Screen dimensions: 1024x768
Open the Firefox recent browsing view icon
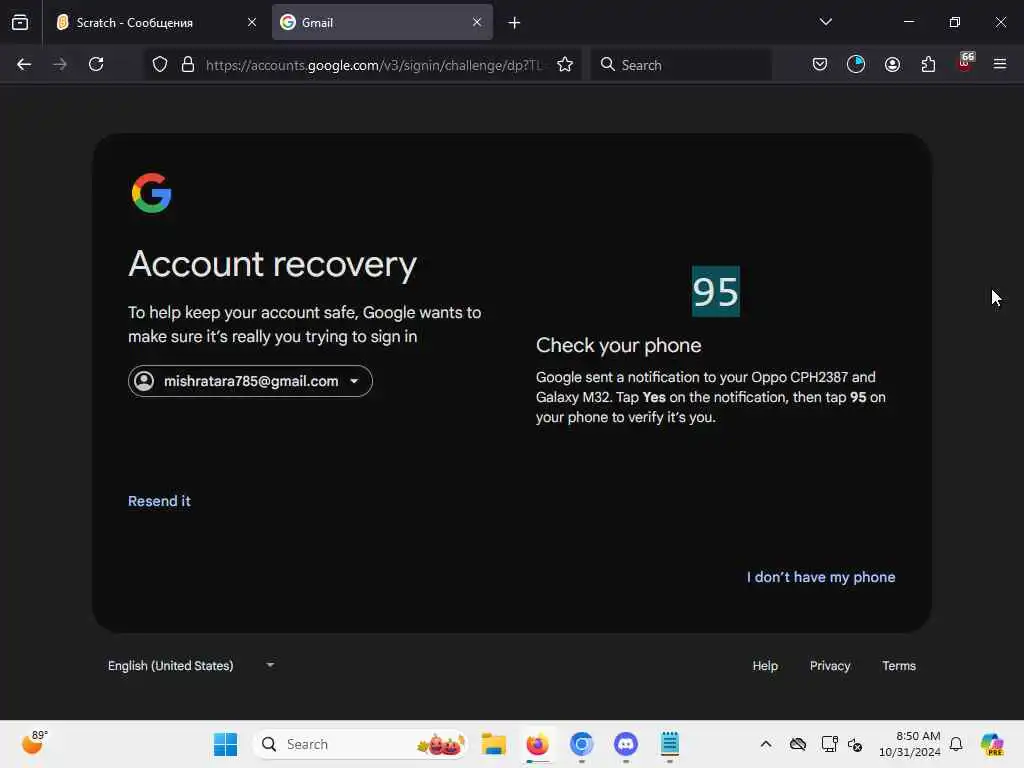(x=20, y=22)
